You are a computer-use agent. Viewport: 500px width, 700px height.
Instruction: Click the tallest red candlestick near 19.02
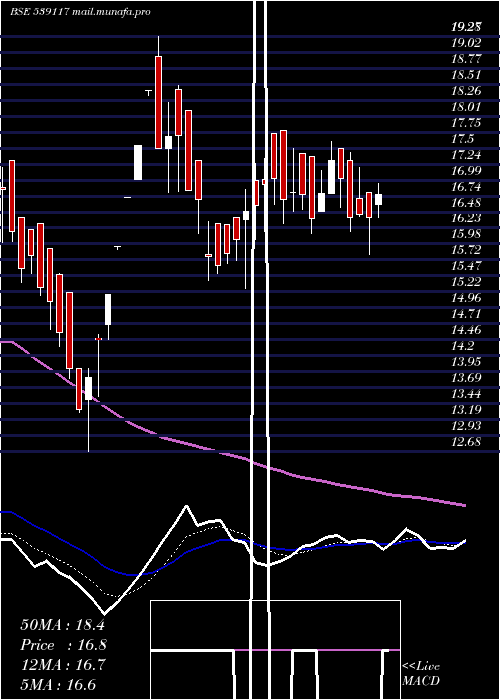158,102
